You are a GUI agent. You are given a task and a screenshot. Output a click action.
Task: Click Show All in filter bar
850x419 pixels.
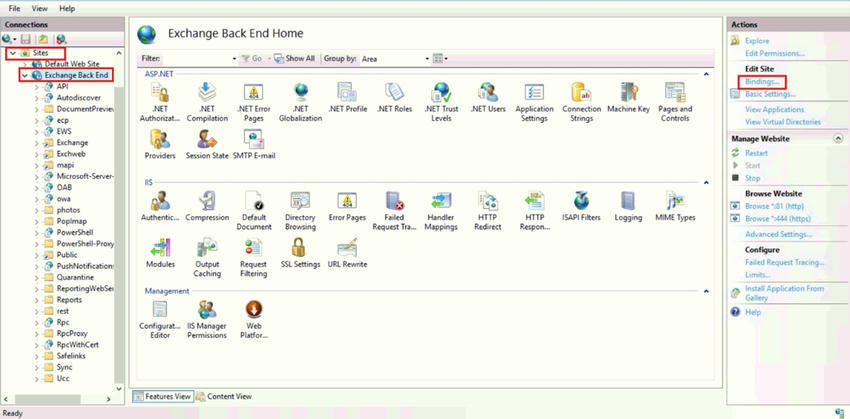point(294,59)
